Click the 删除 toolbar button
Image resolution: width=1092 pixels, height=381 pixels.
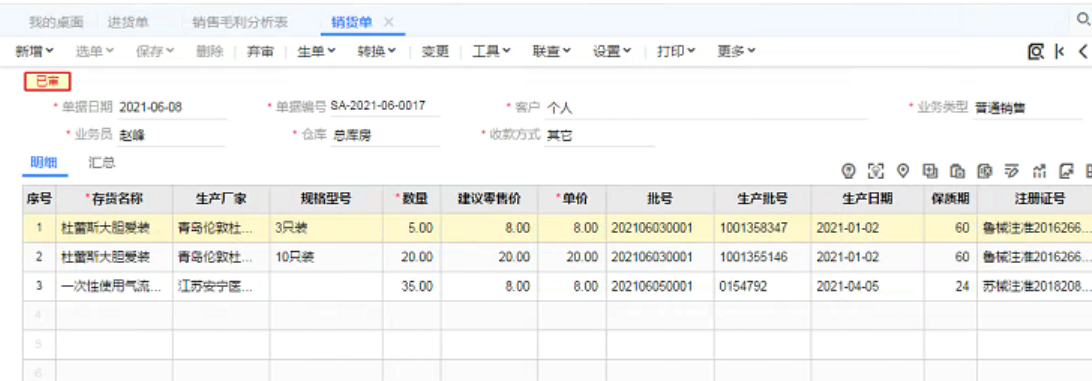tap(210, 52)
